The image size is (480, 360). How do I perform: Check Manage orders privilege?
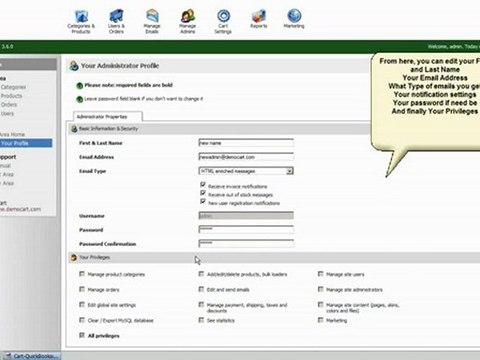pyautogui.click(x=82, y=289)
